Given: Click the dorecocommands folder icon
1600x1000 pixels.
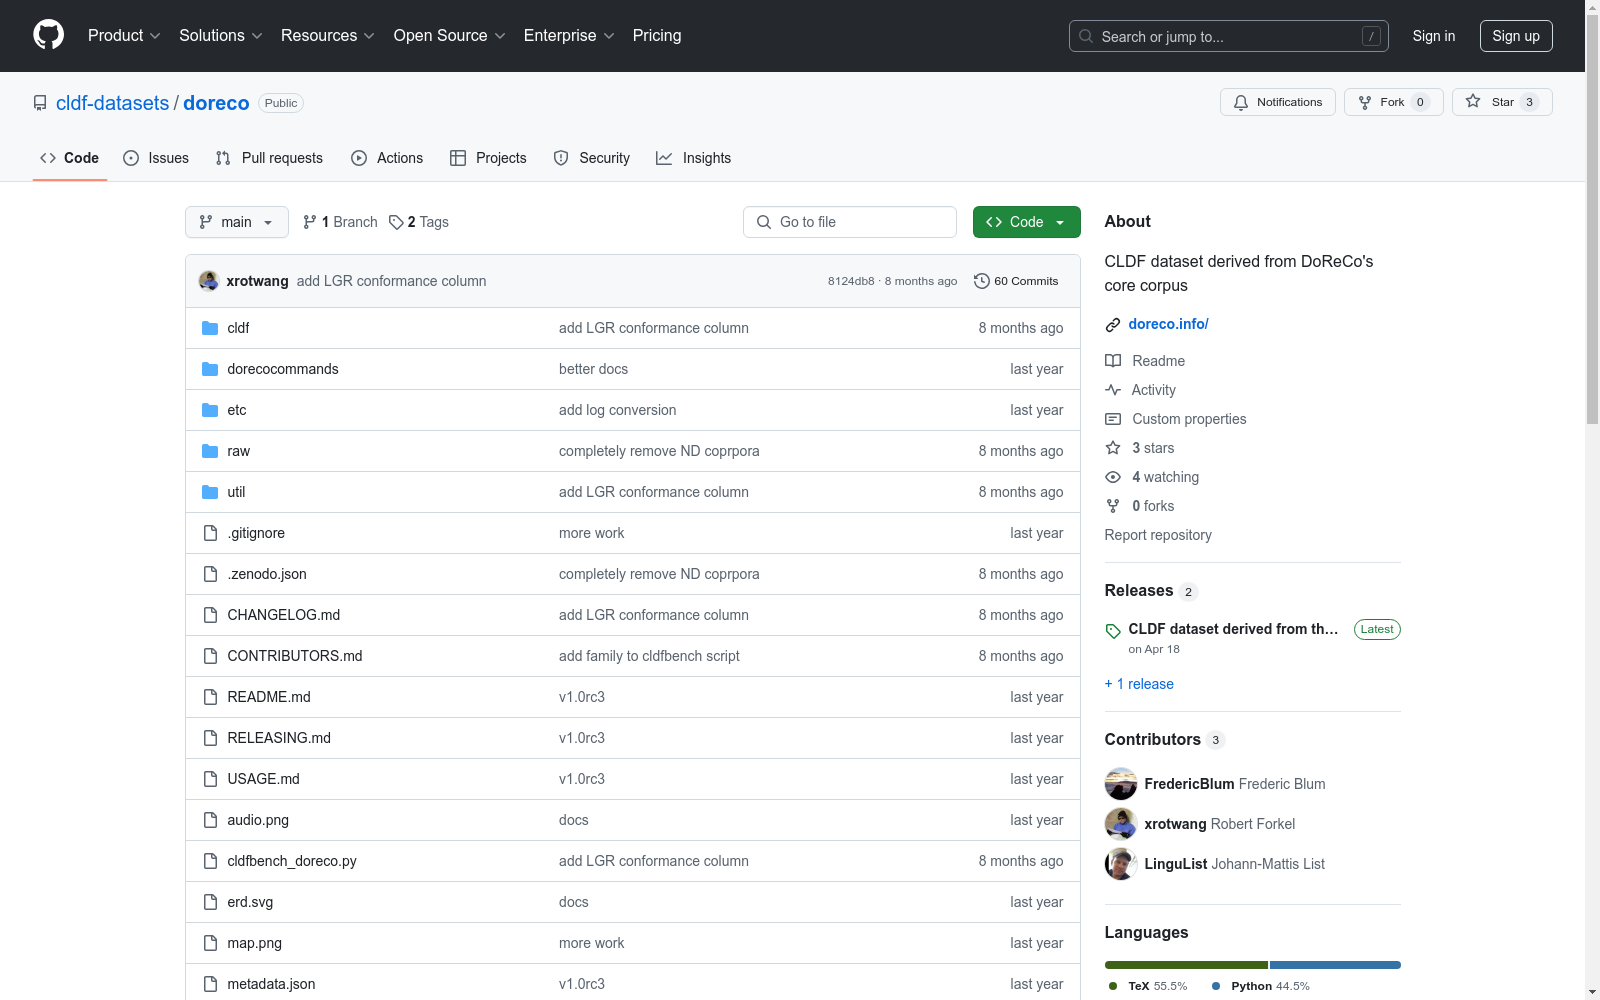Looking at the screenshot, I should (210, 369).
